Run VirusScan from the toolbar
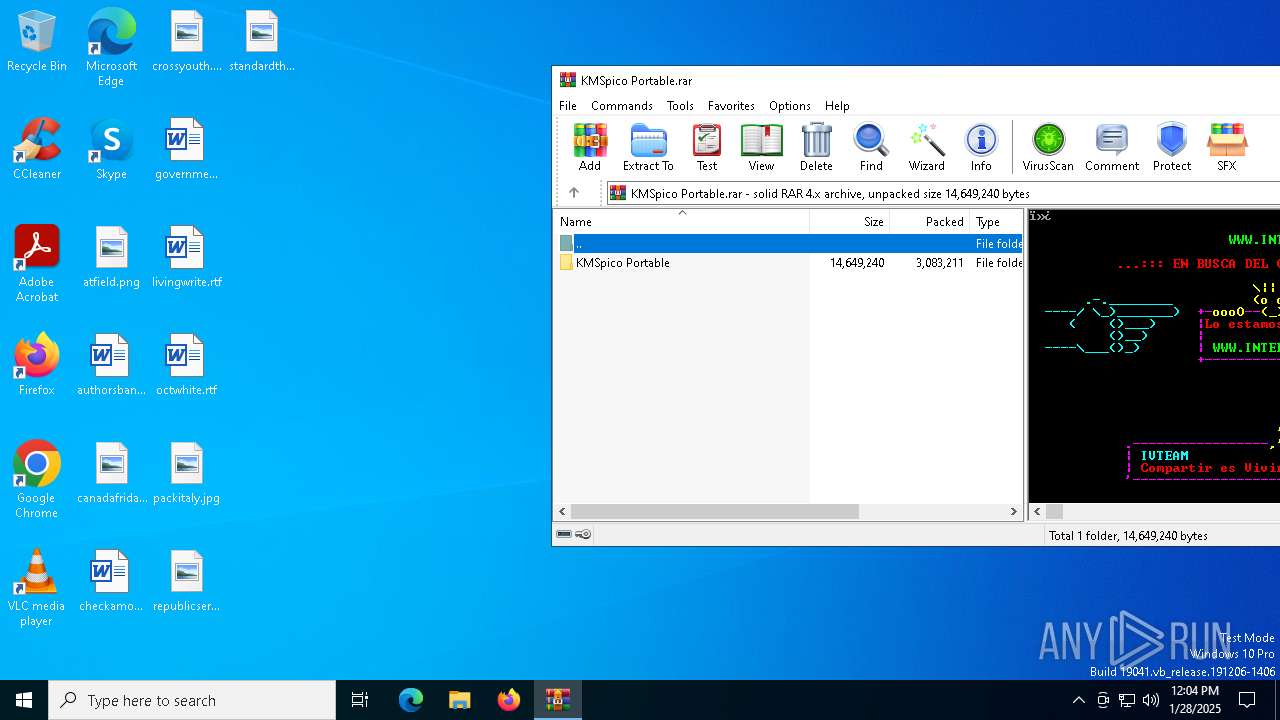The height and width of the screenshot is (720, 1280). [1048, 147]
